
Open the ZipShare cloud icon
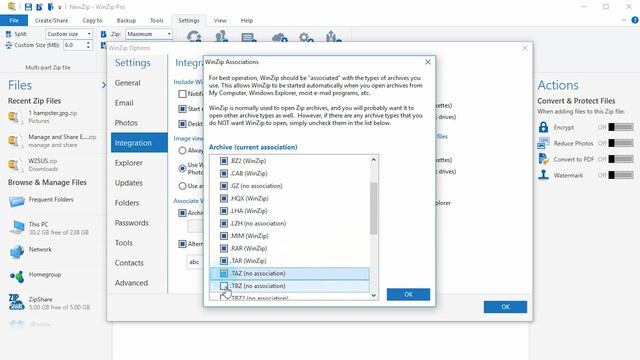tap(17, 302)
